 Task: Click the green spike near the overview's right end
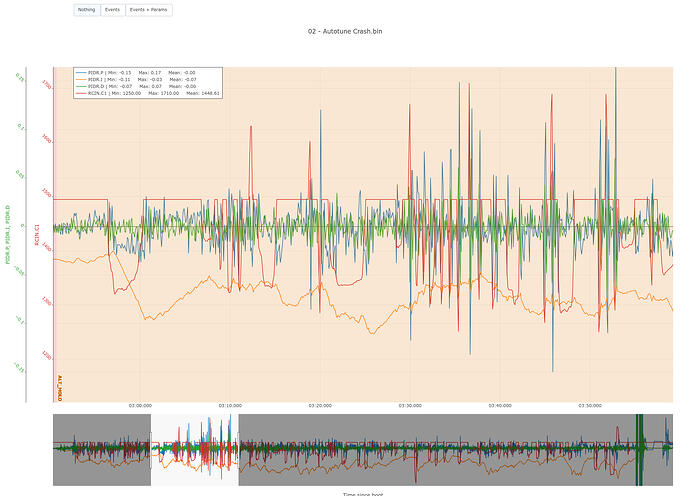tap(639, 450)
